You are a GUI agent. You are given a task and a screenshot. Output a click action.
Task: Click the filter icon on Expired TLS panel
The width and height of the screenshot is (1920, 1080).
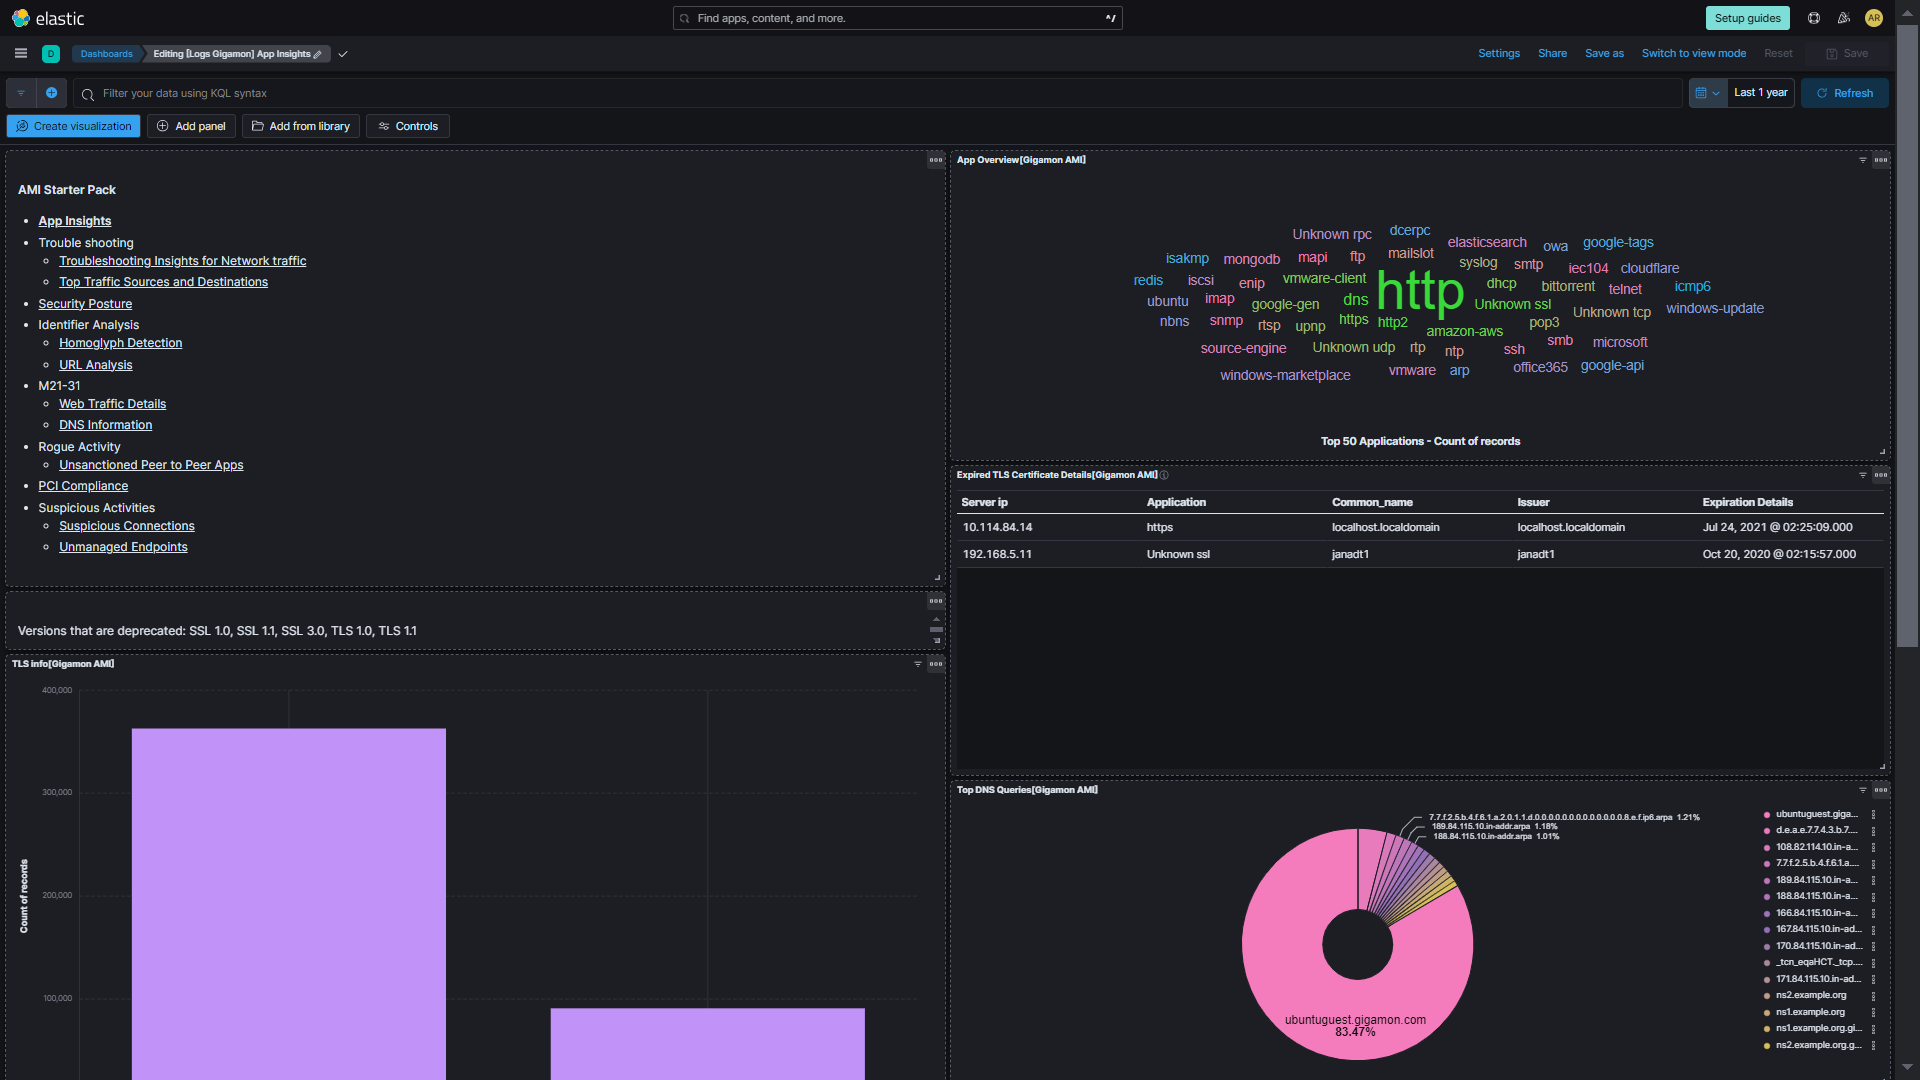coord(1862,475)
